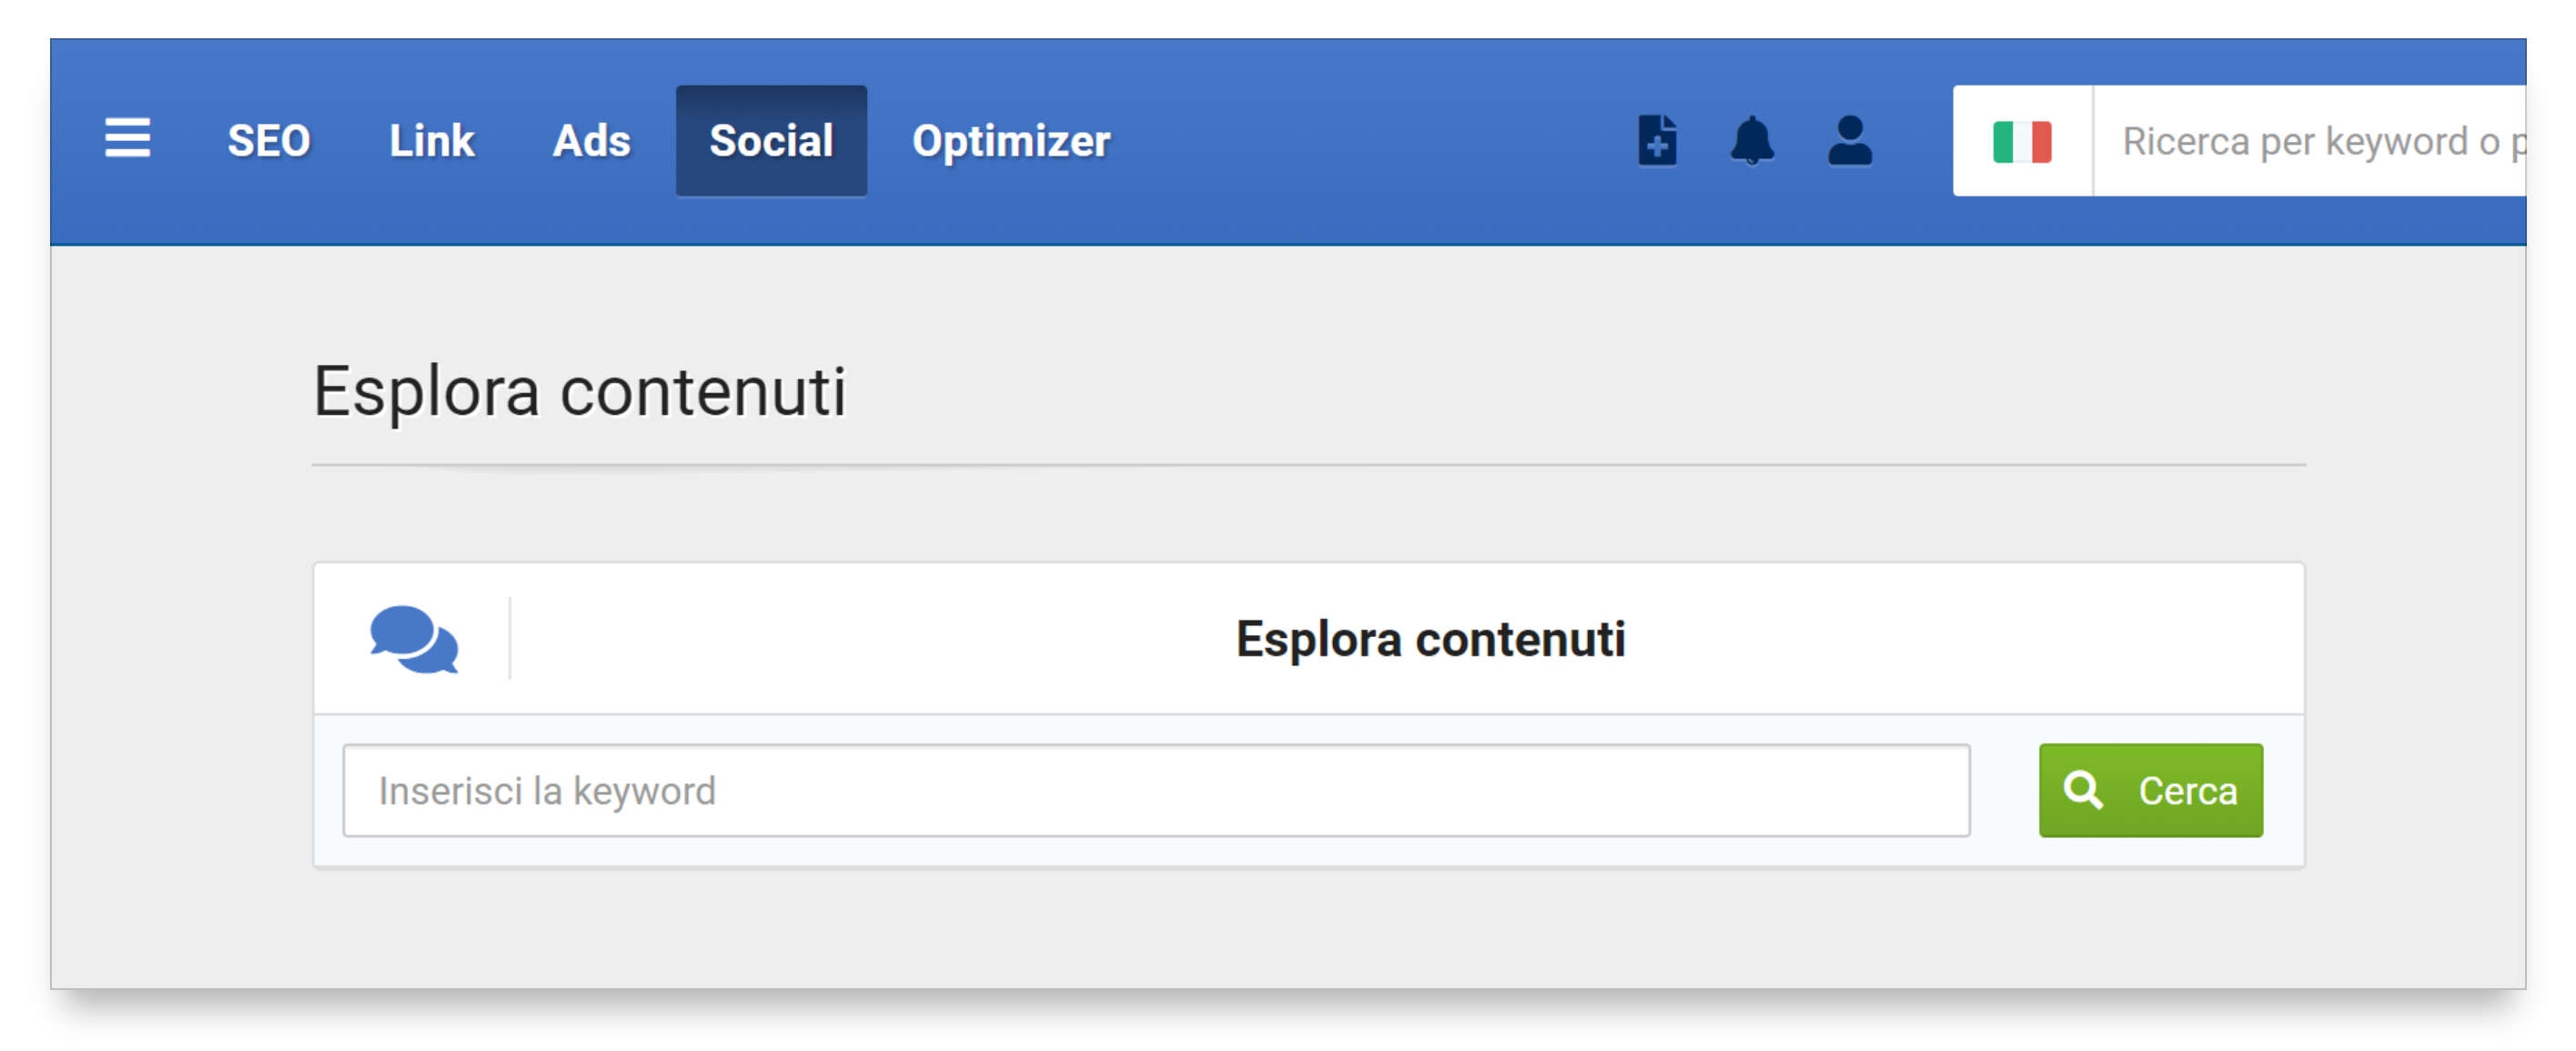The width and height of the screenshot is (2576, 1051).
Task: Click the magnifier icon in Cerca button
Action: point(2083,790)
